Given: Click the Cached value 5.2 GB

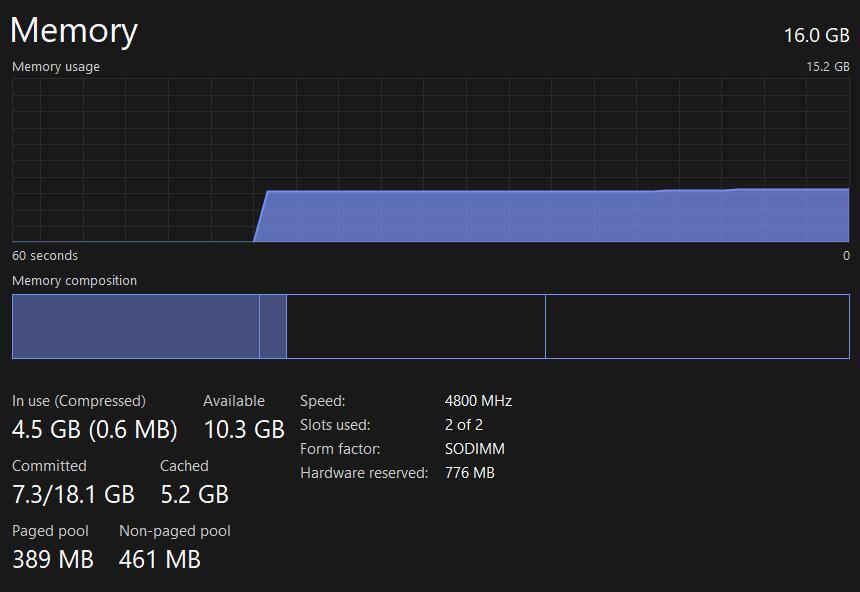Looking at the screenshot, I should pos(194,494).
